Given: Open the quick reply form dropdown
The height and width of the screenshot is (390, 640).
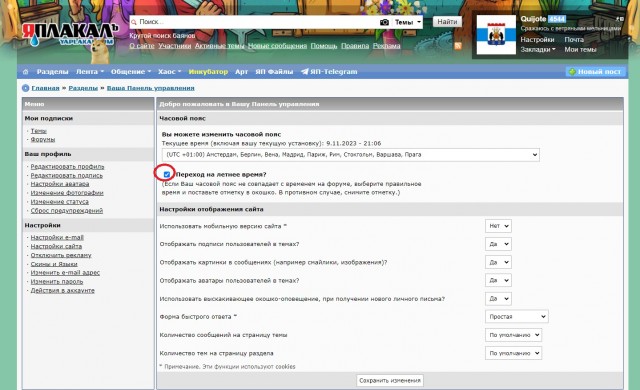Looking at the screenshot, I should (x=517, y=317).
